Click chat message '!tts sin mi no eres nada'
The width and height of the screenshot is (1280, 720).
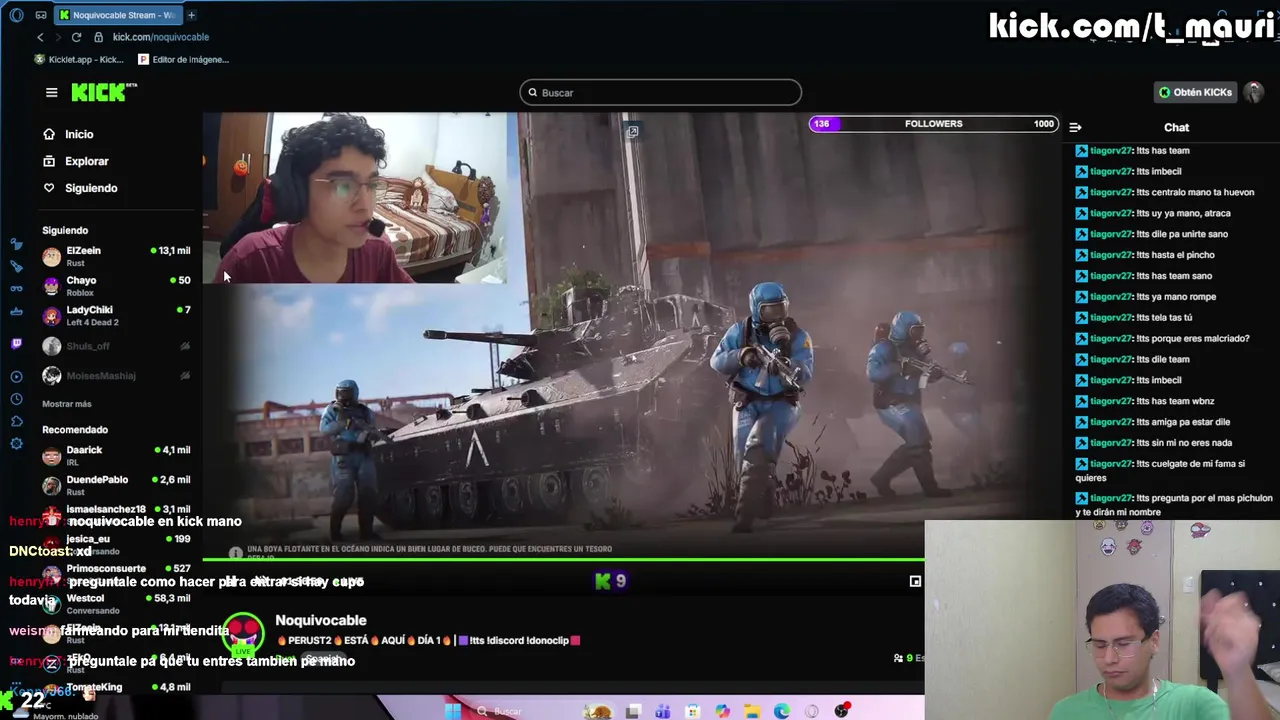pos(1153,443)
